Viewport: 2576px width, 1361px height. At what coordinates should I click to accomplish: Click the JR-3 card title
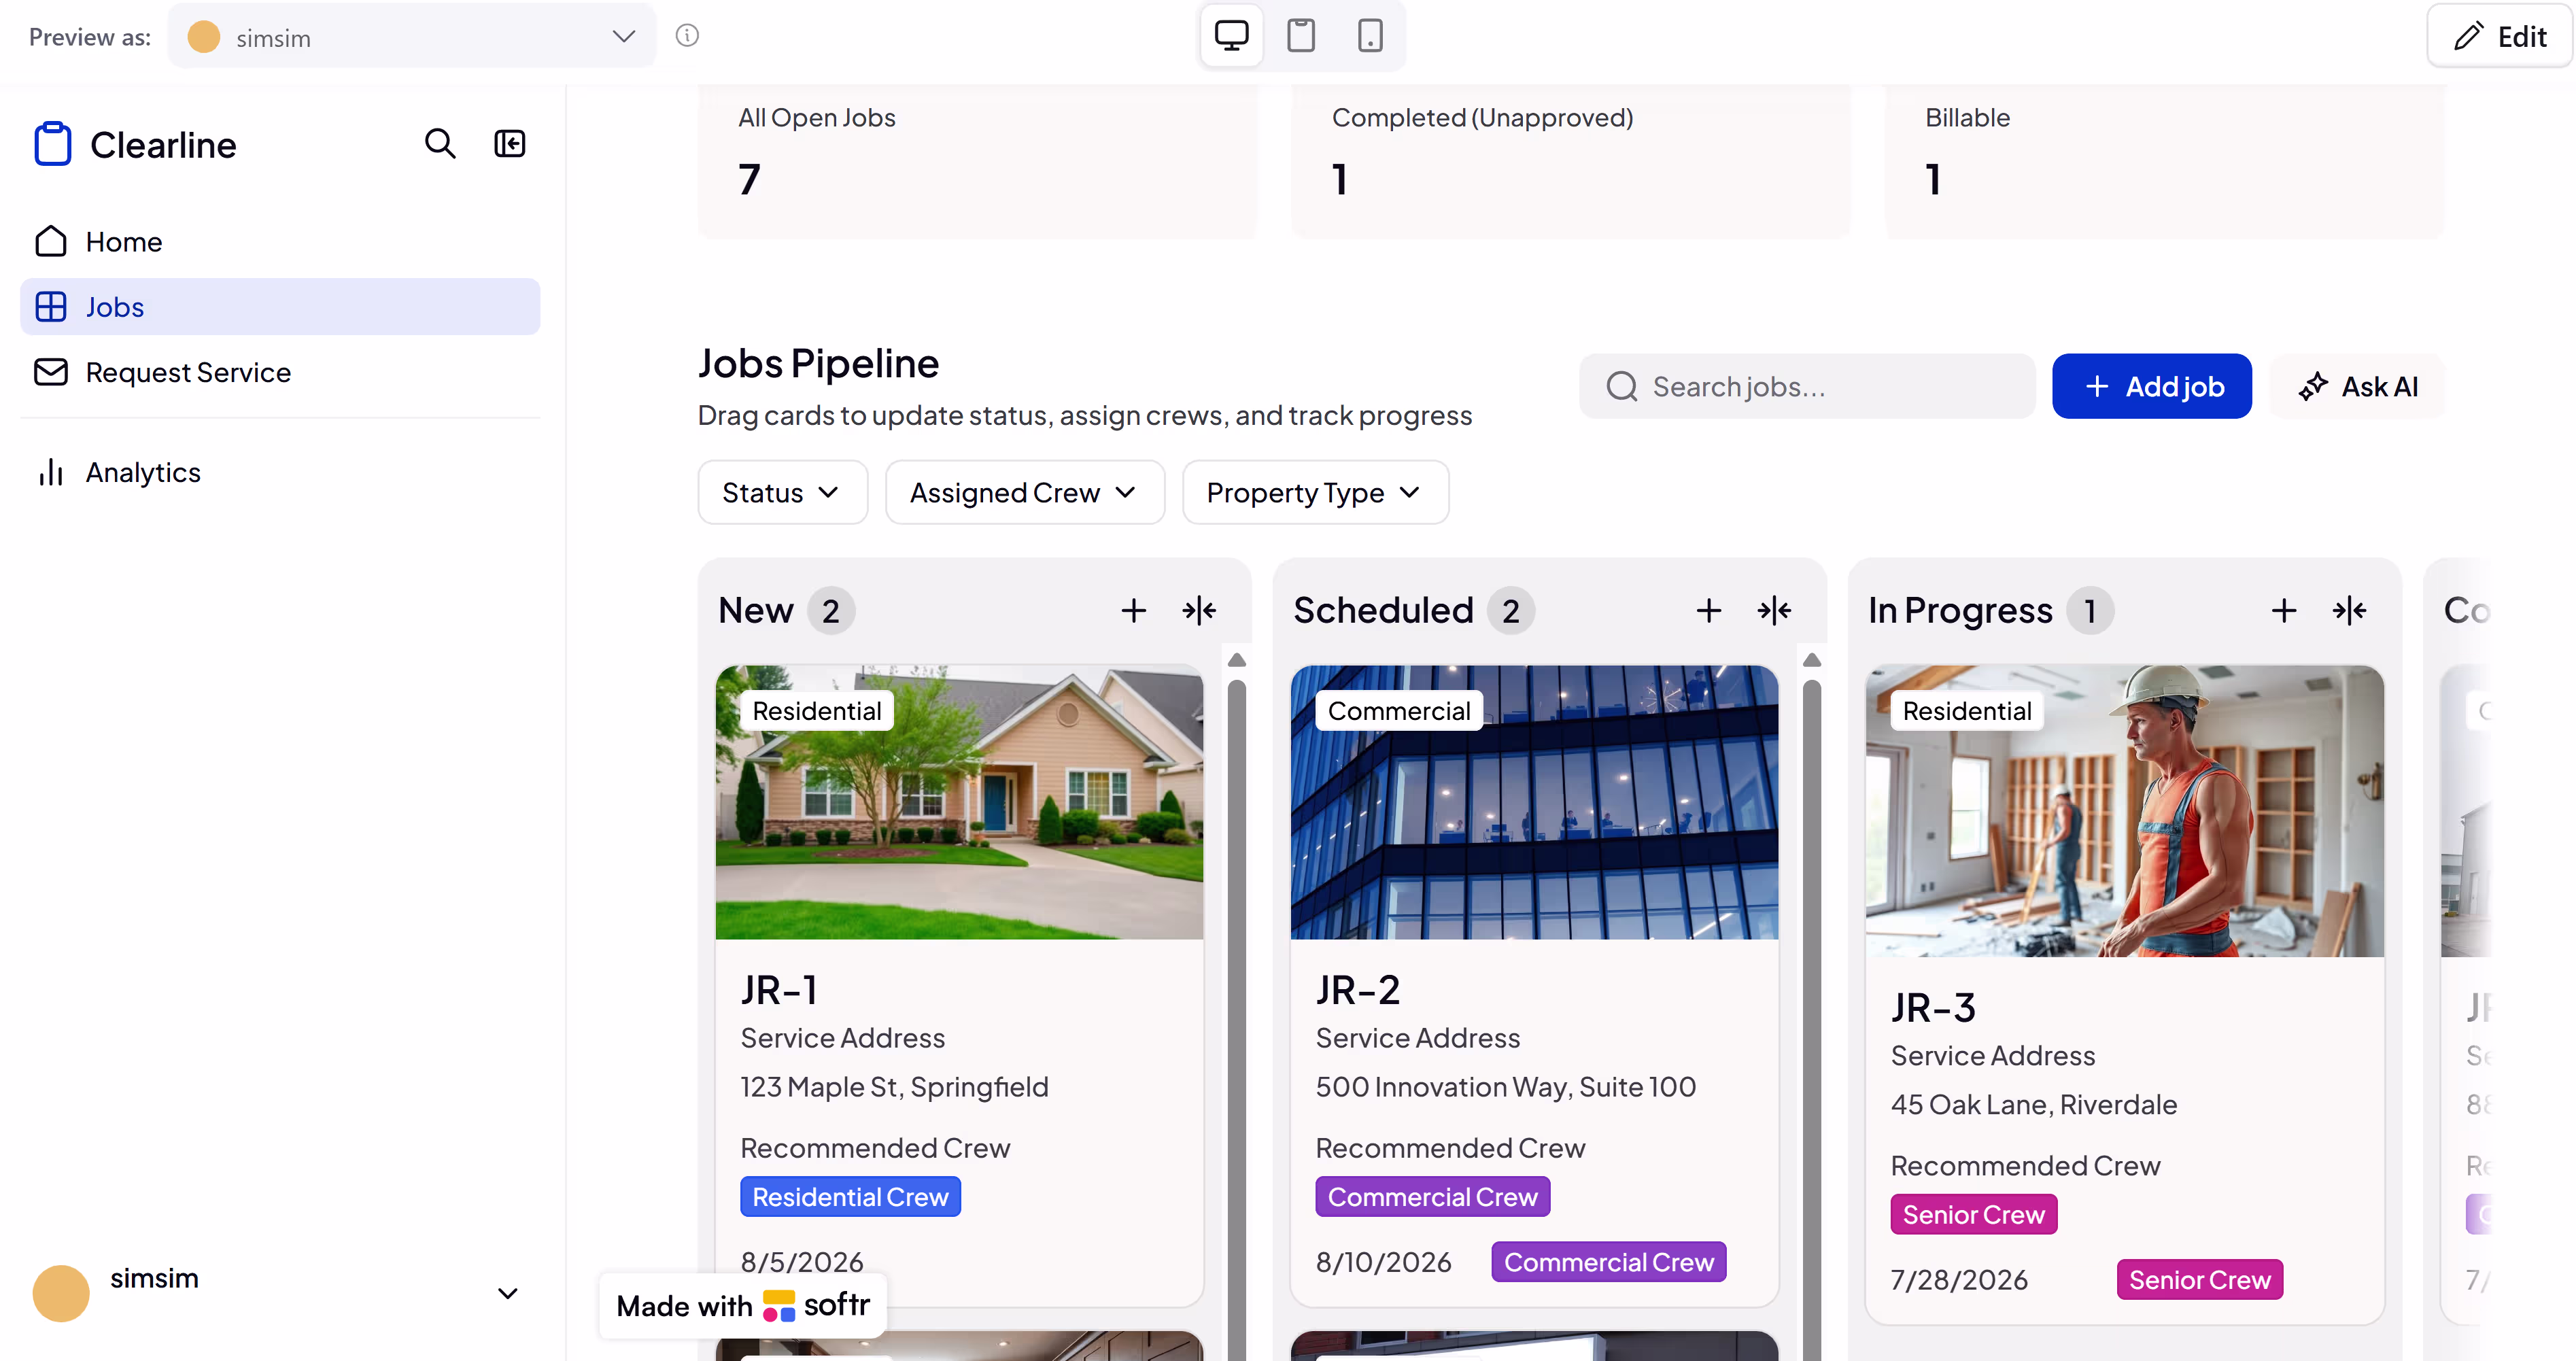pos(1933,1008)
